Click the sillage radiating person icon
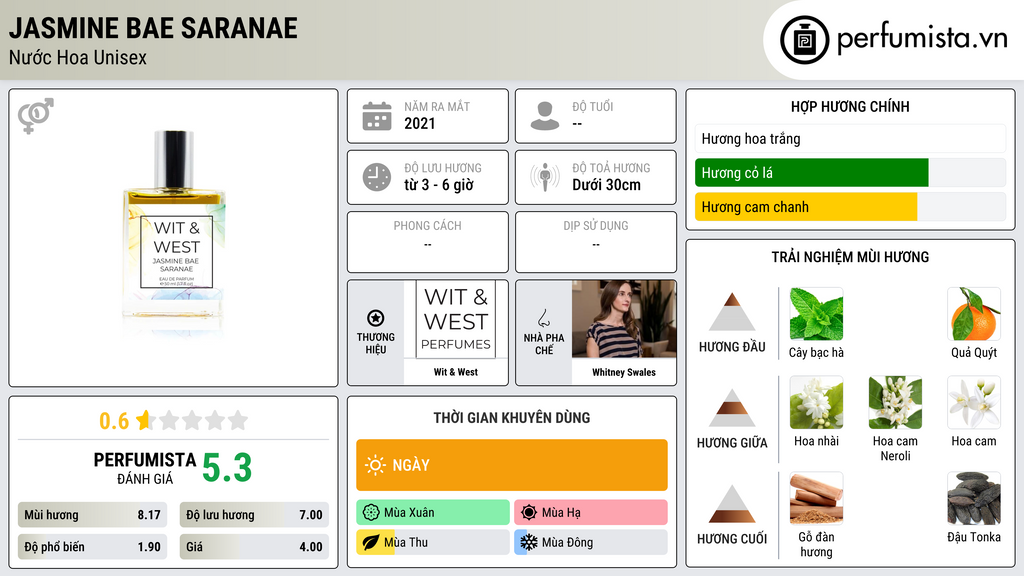Image resolution: width=1024 pixels, height=576 pixels. click(x=545, y=177)
